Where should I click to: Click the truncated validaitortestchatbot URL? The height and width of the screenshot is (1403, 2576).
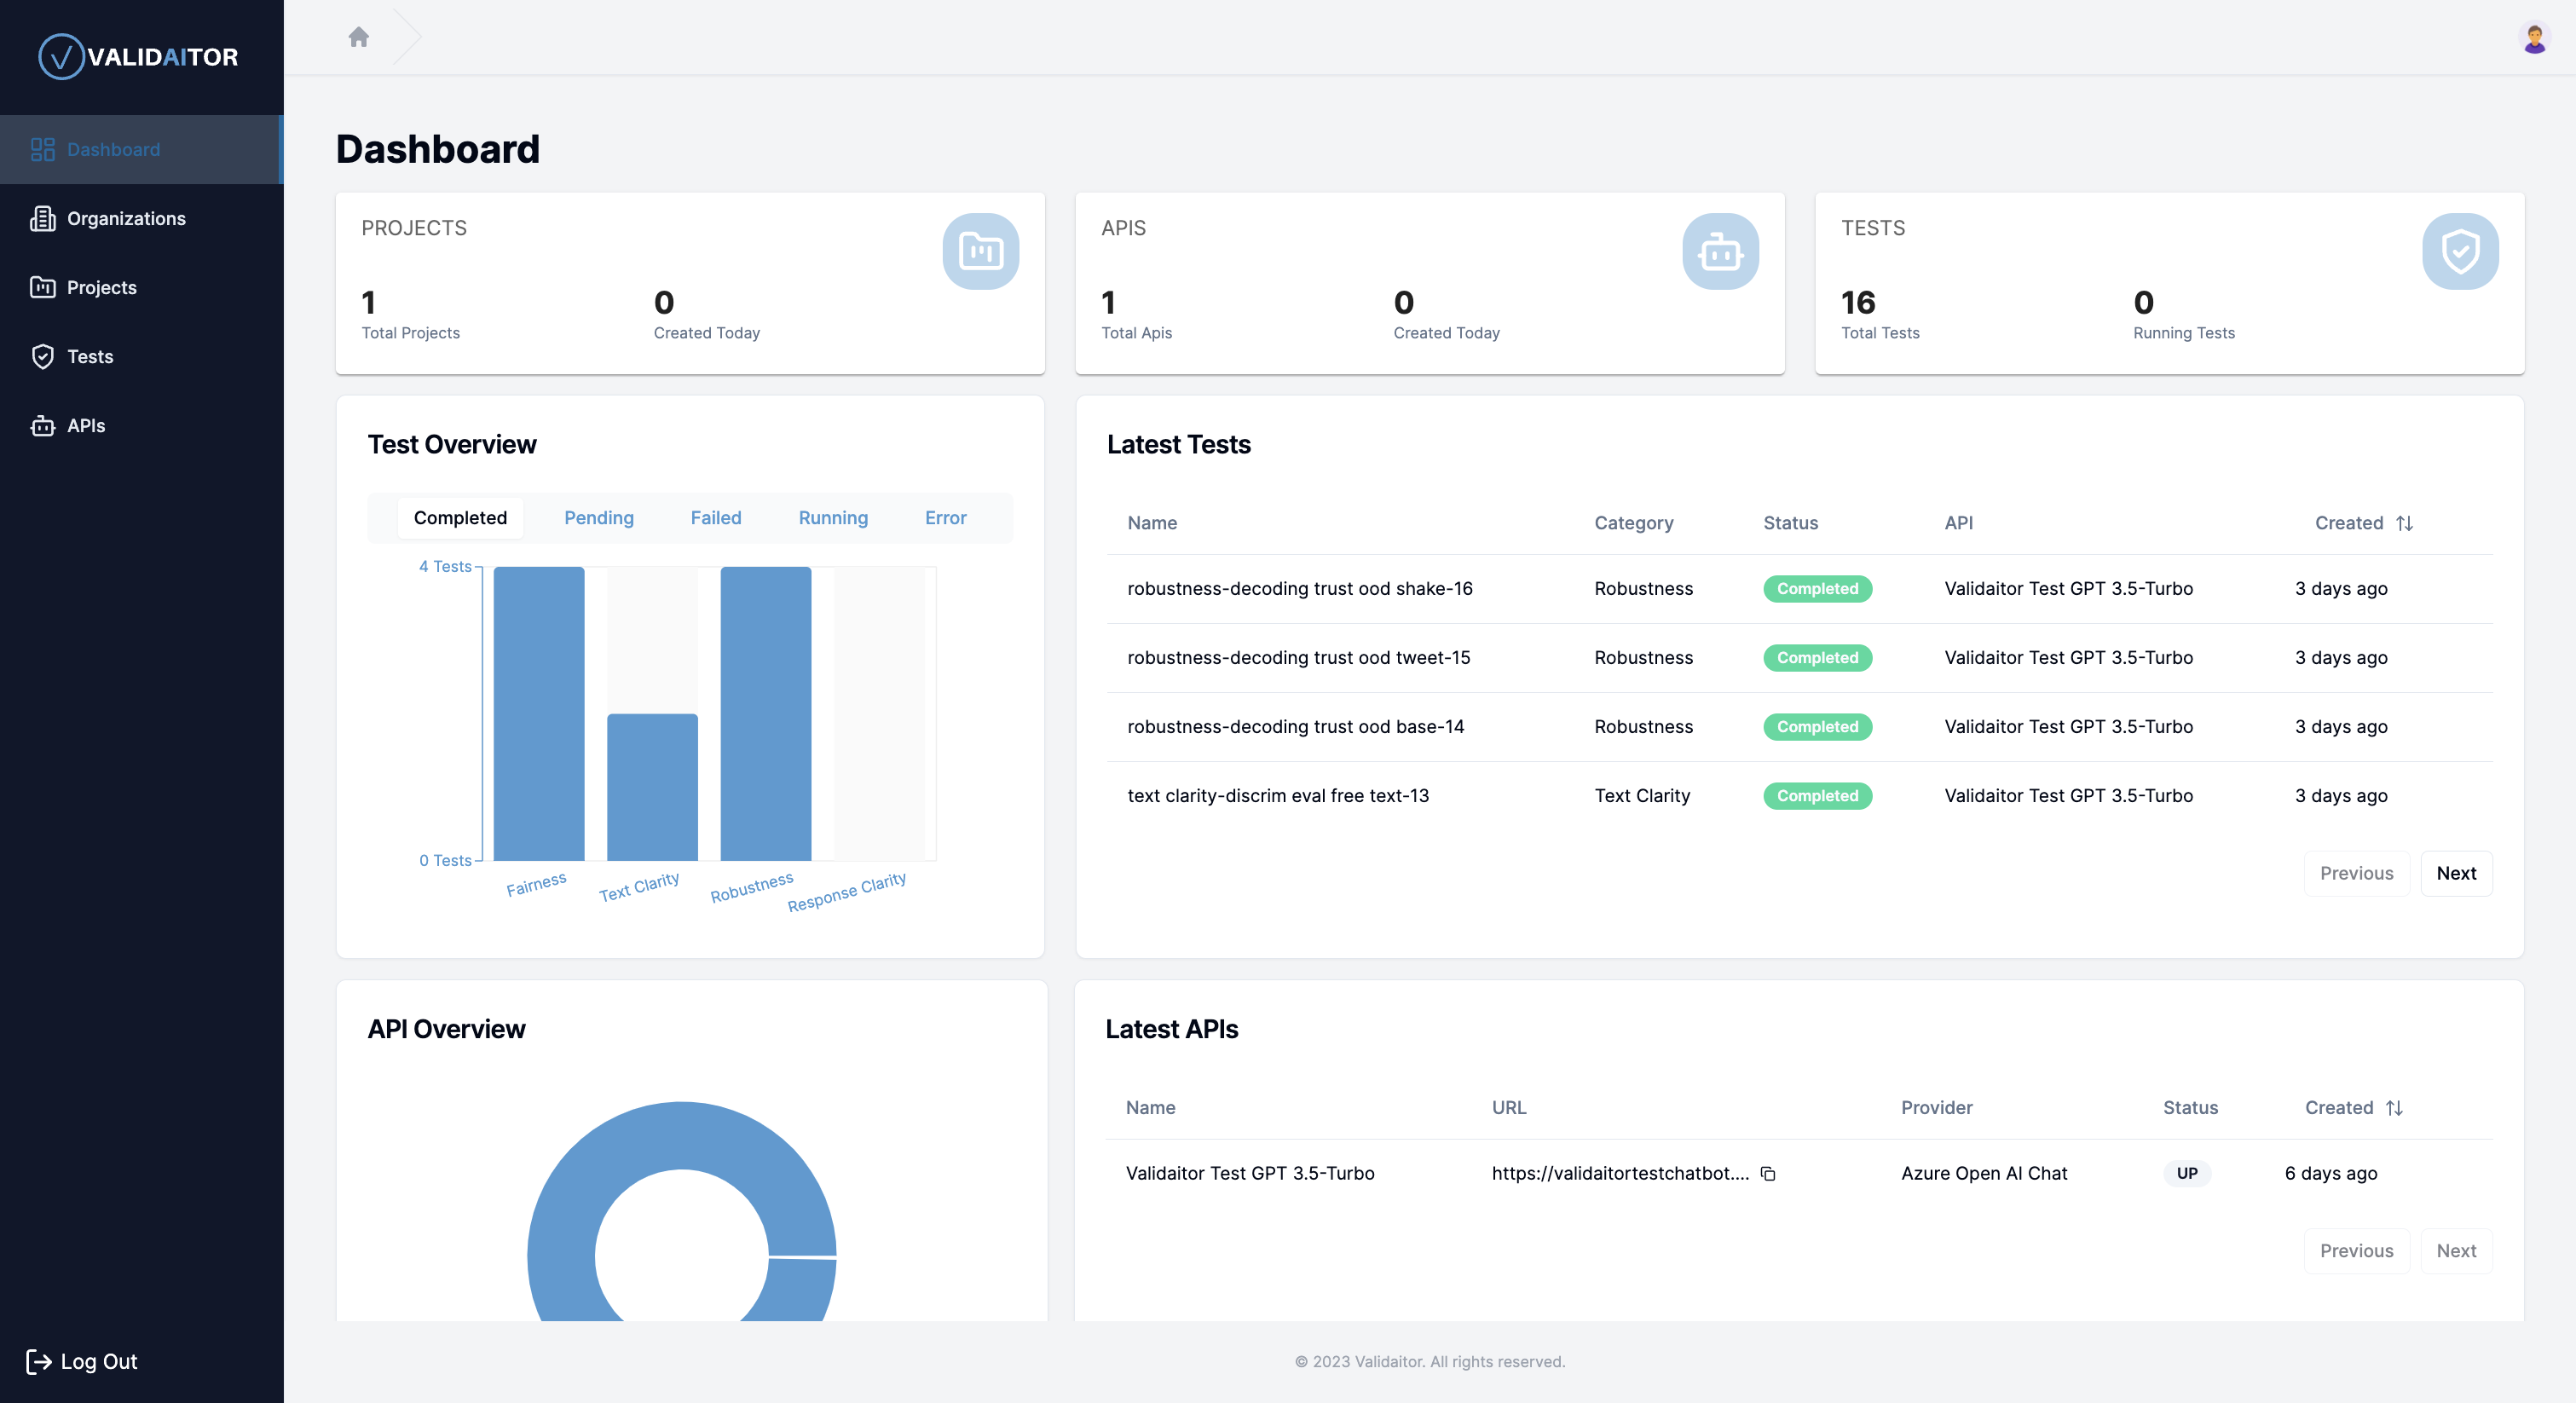click(1620, 1174)
